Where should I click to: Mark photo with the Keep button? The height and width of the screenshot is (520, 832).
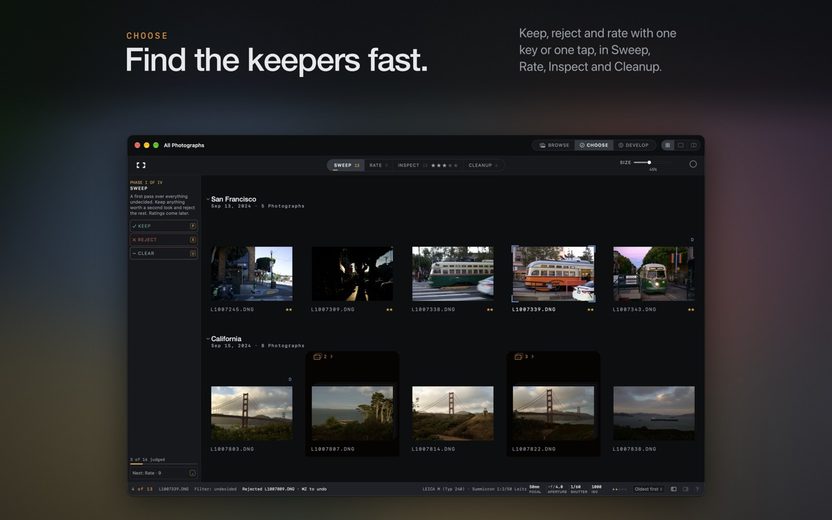(163, 226)
